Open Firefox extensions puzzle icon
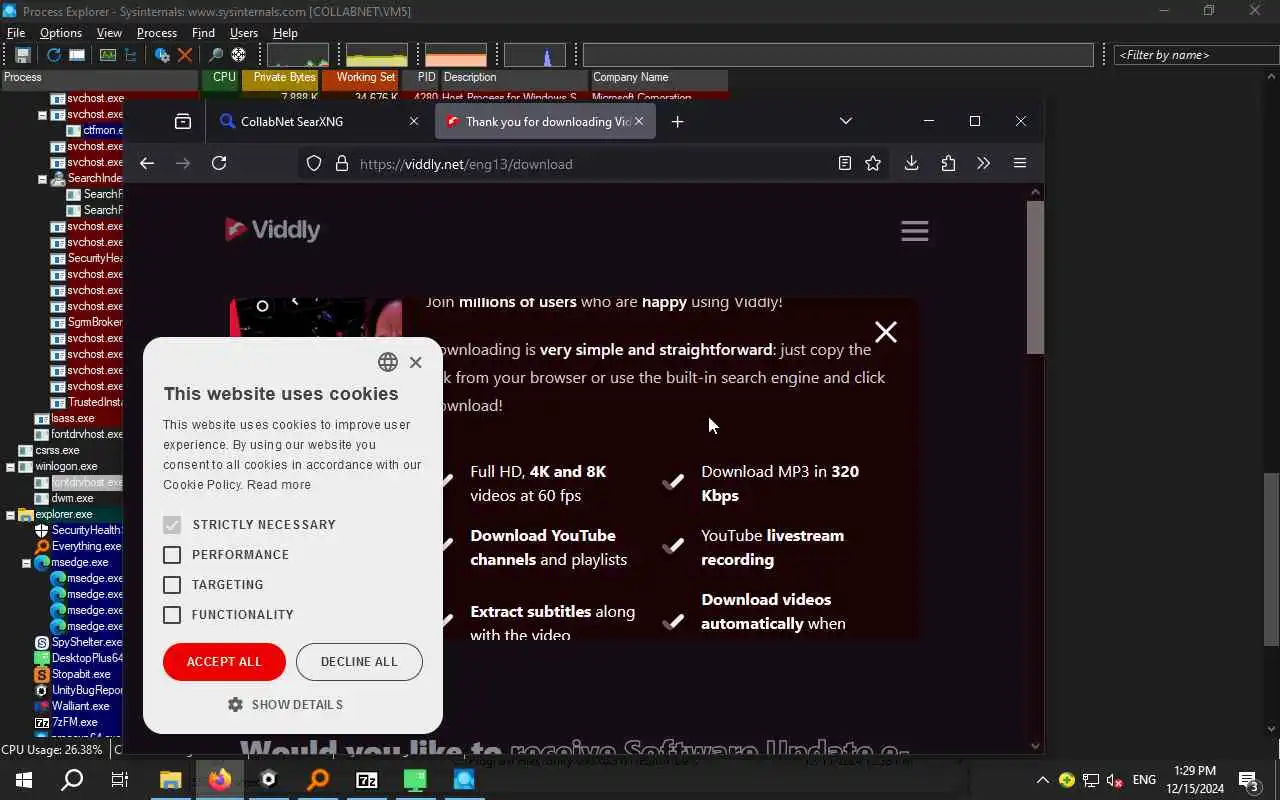This screenshot has height=800, width=1280. pos(948,163)
